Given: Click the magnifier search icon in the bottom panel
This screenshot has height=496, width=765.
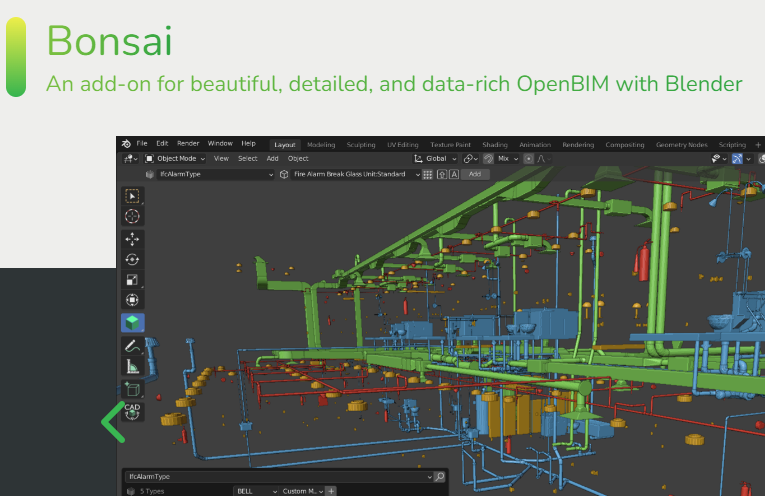Looking at the screenshot, I should (x=440, y=476).
